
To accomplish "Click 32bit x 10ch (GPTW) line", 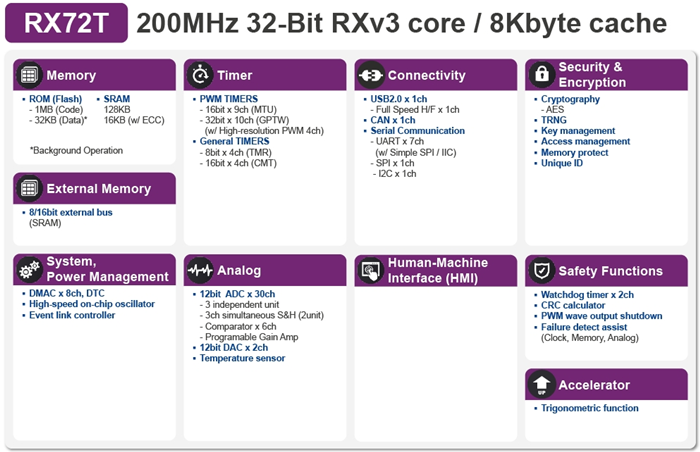I will [x=247, y=120].
